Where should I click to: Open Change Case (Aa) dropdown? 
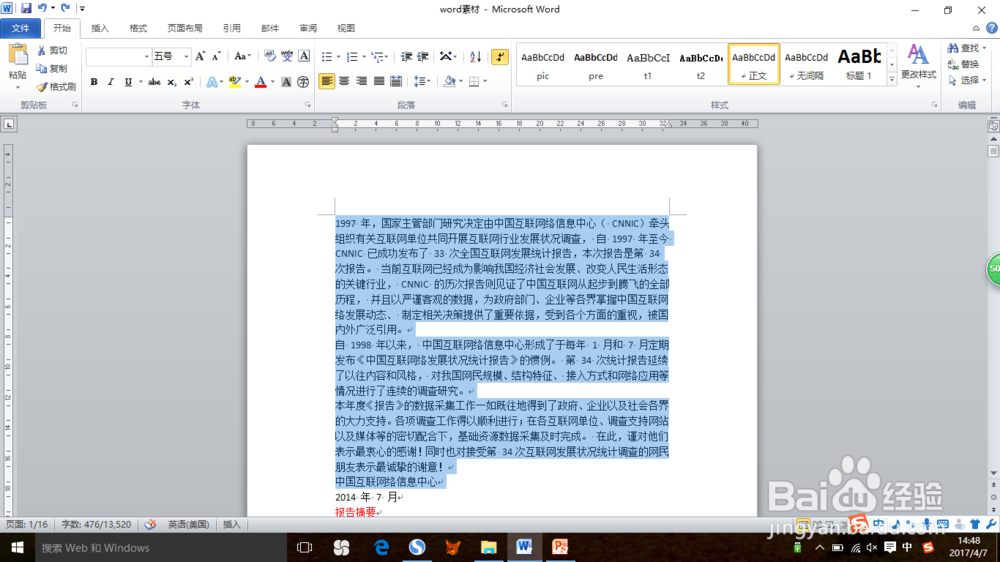pyautogui.click(x=242, y=57)
